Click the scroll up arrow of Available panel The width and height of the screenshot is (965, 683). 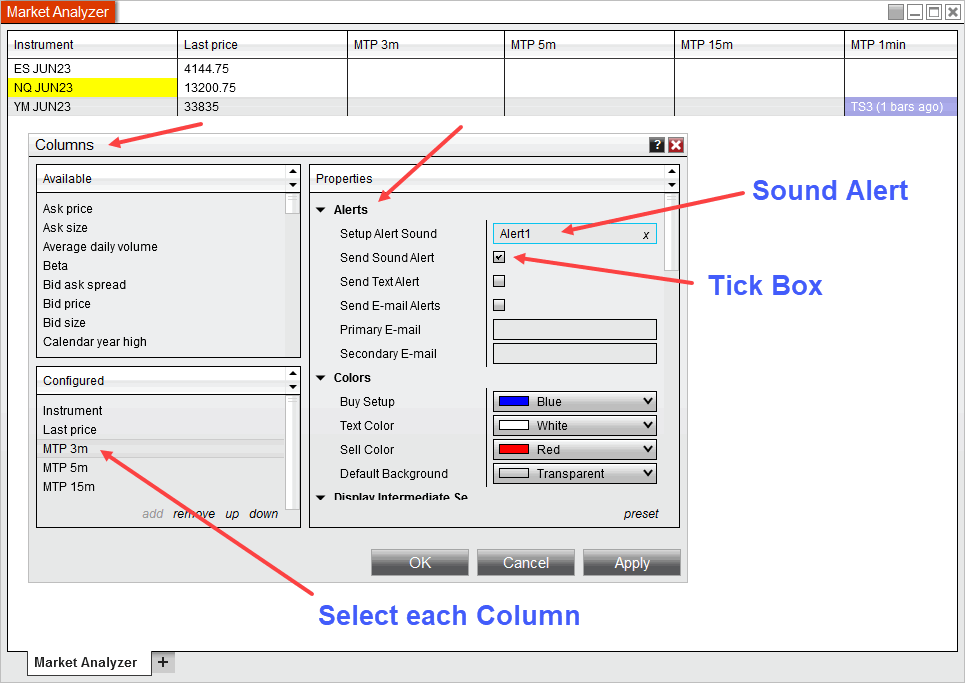292,173
